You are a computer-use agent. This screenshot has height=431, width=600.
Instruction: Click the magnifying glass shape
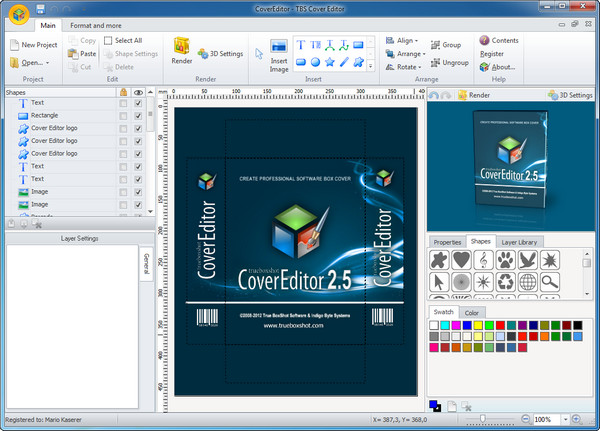point(551,283)
